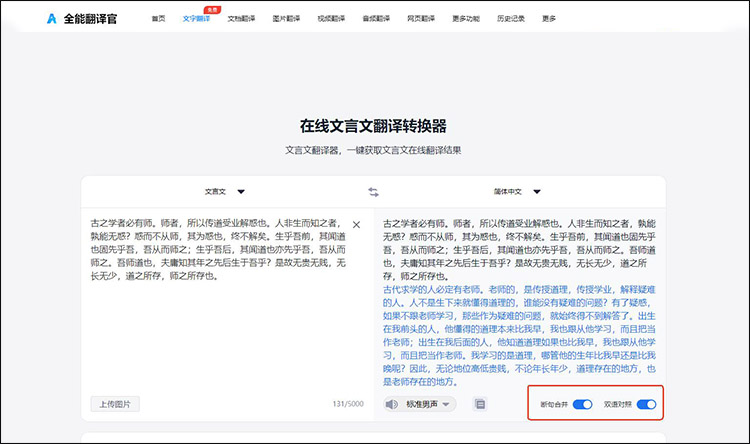Open the 更多功能 nav item
This screenshot has height=444, width=750.
point(466,19)
